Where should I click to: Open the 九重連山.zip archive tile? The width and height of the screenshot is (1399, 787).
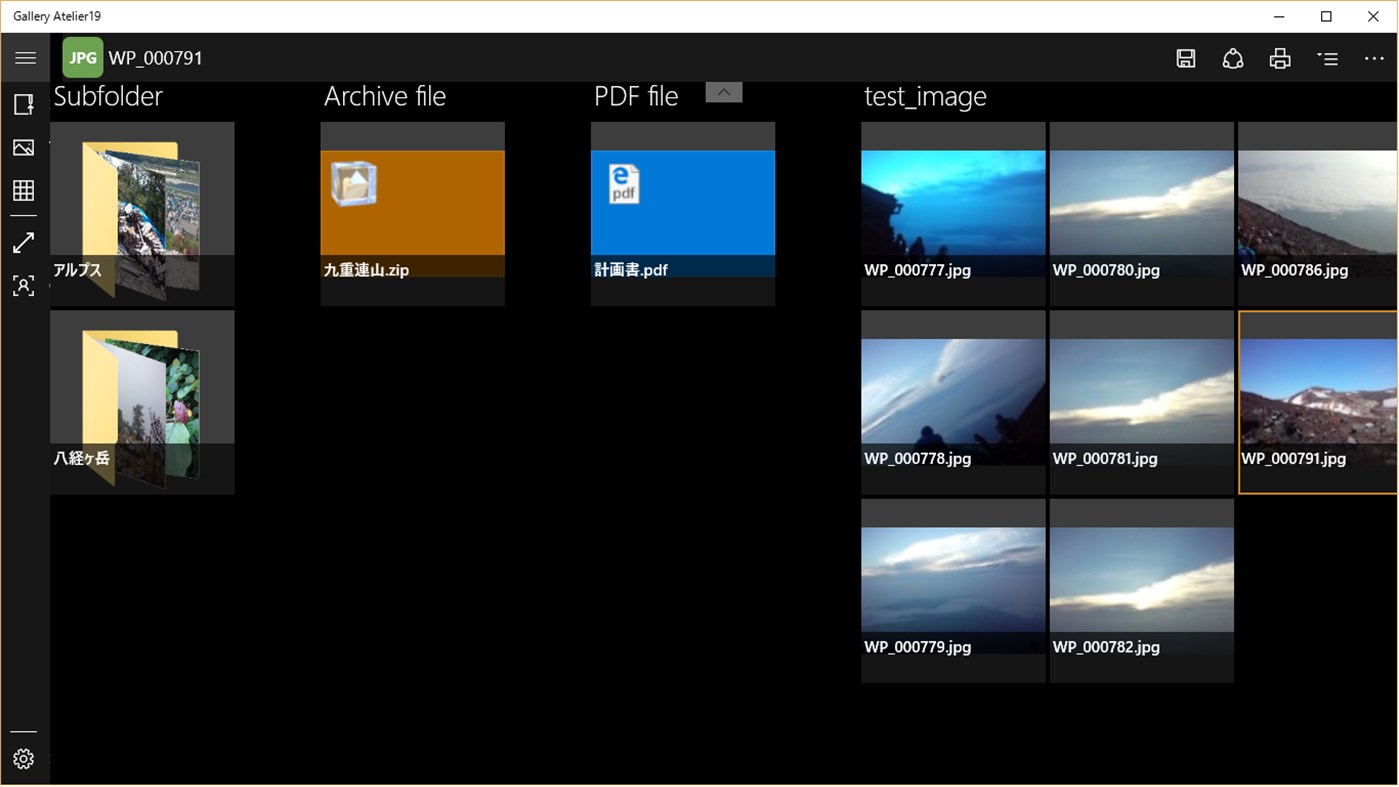[412, 214]
